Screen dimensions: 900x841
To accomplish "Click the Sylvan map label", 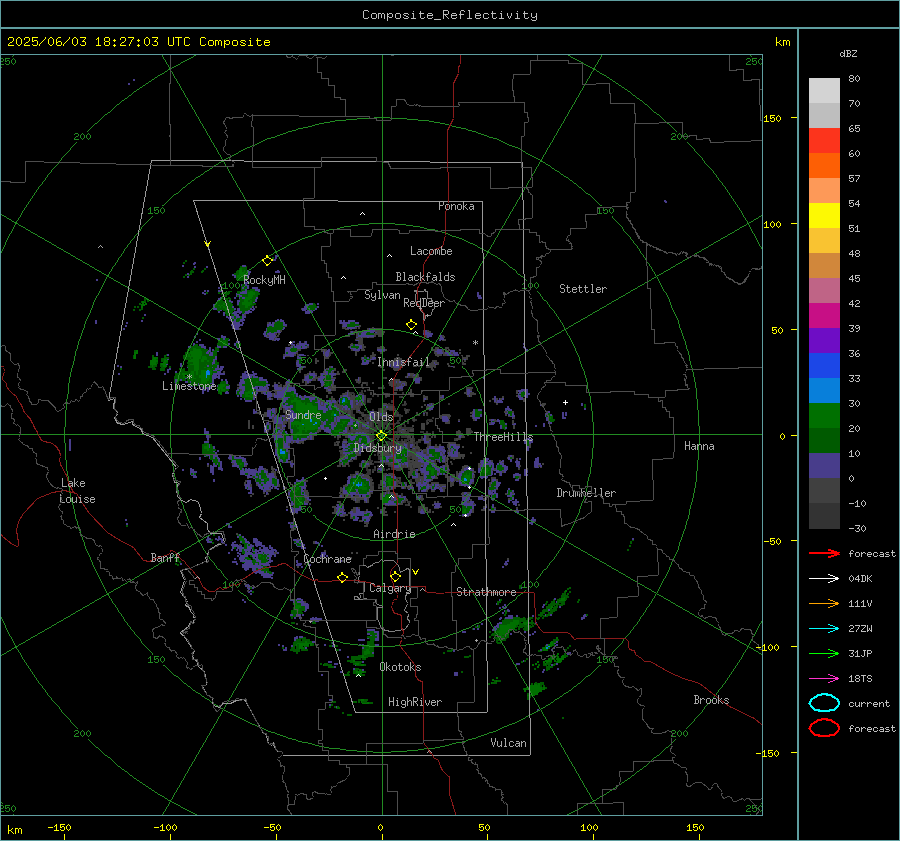I will [x=382, y=295].
